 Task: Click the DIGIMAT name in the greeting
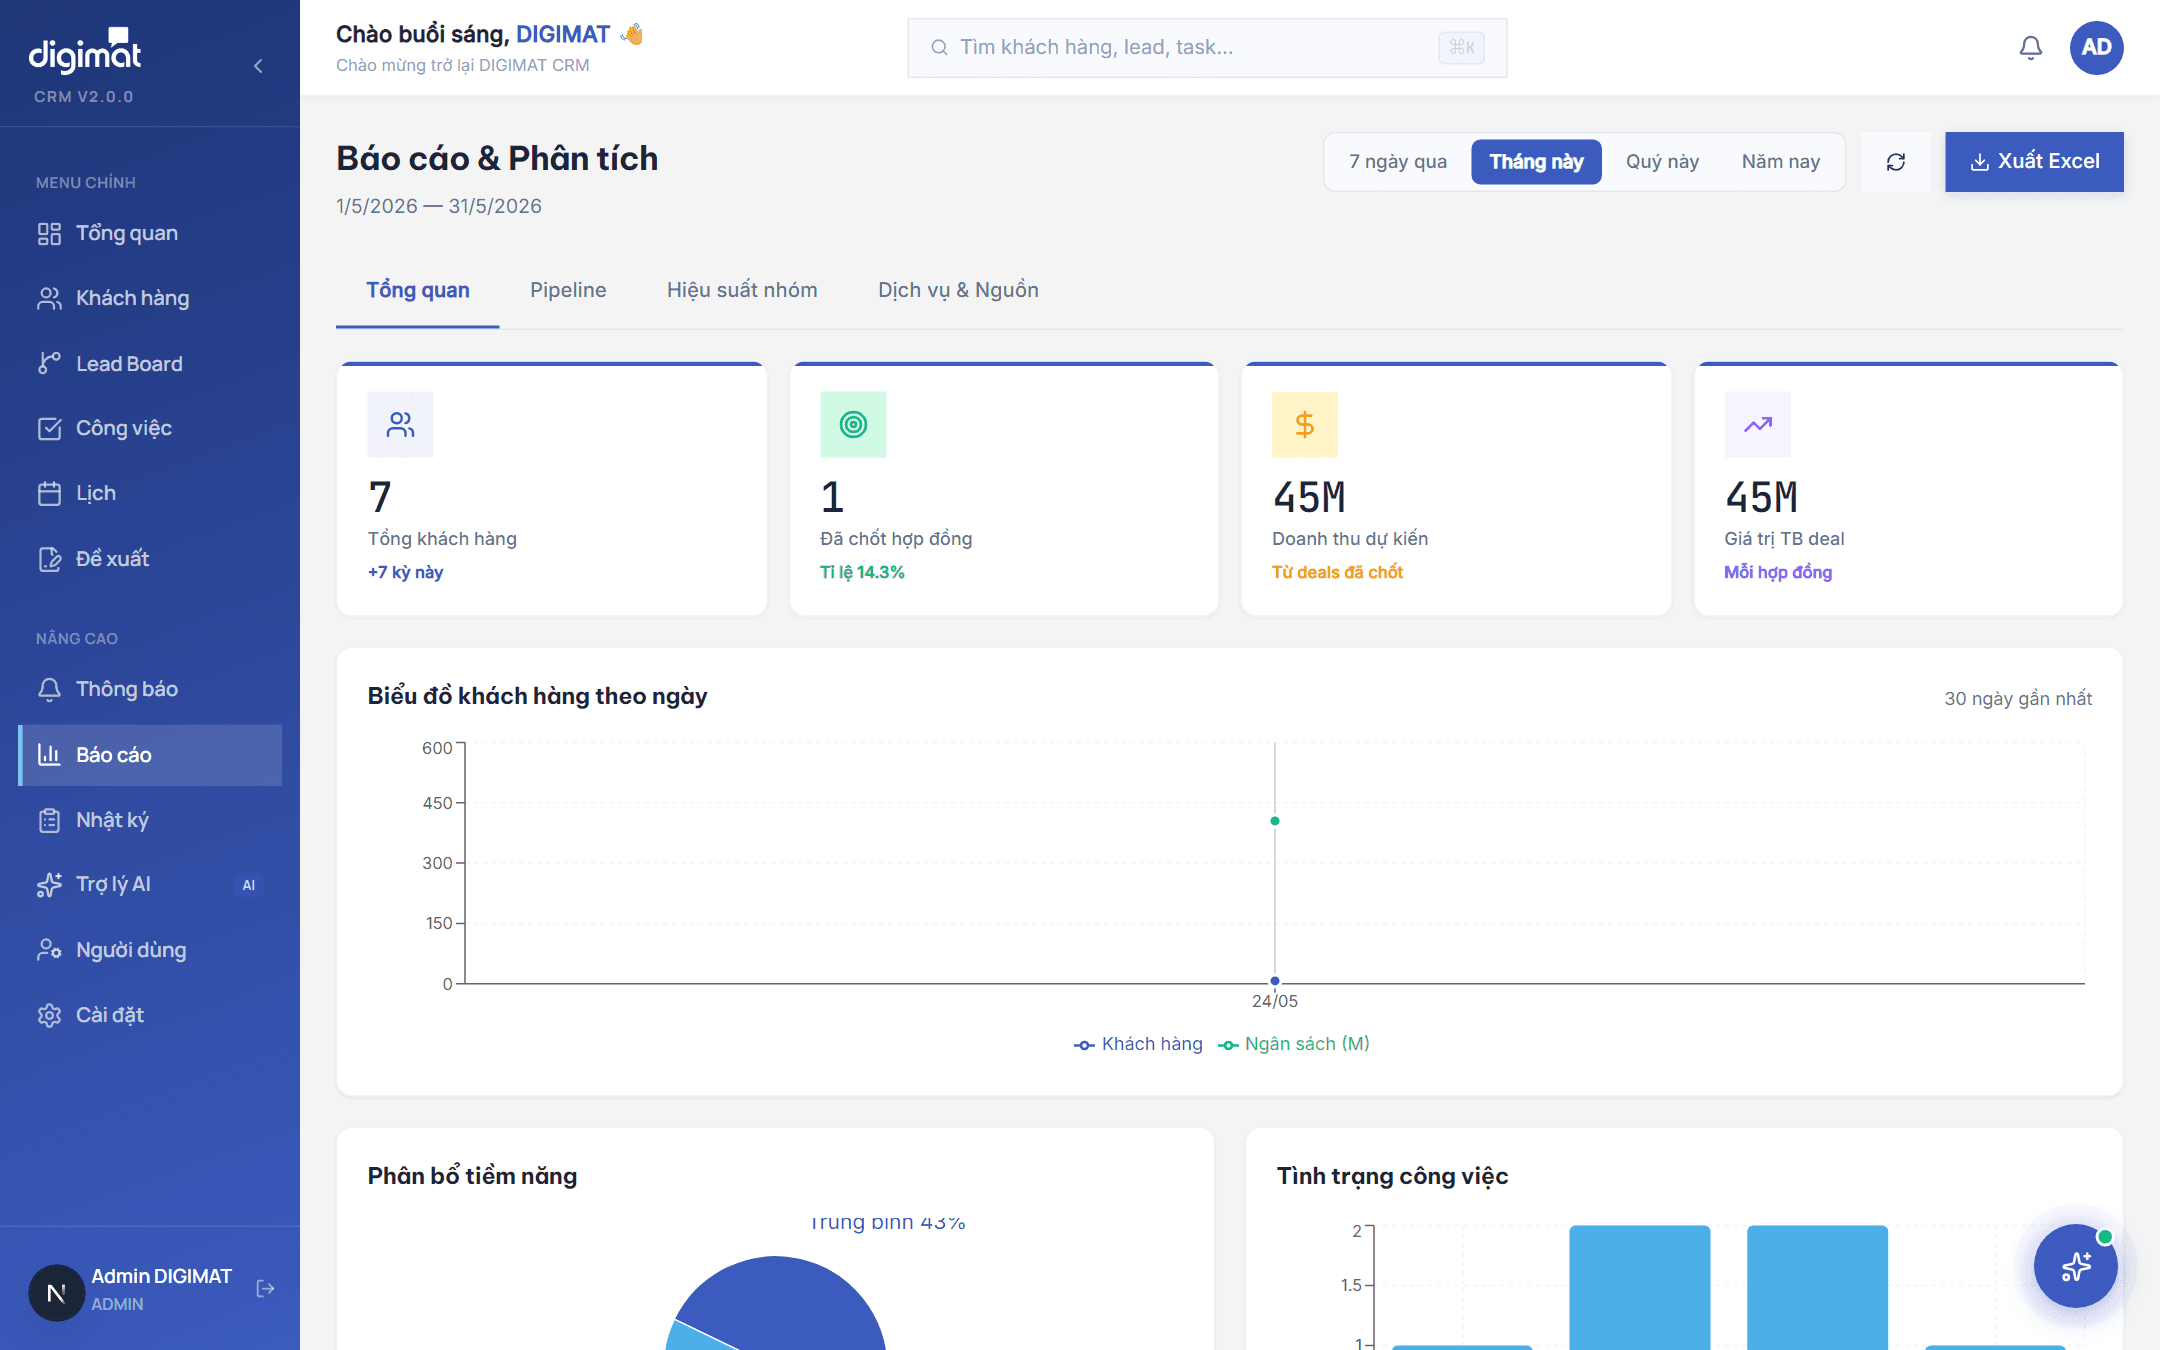(563, 35)
